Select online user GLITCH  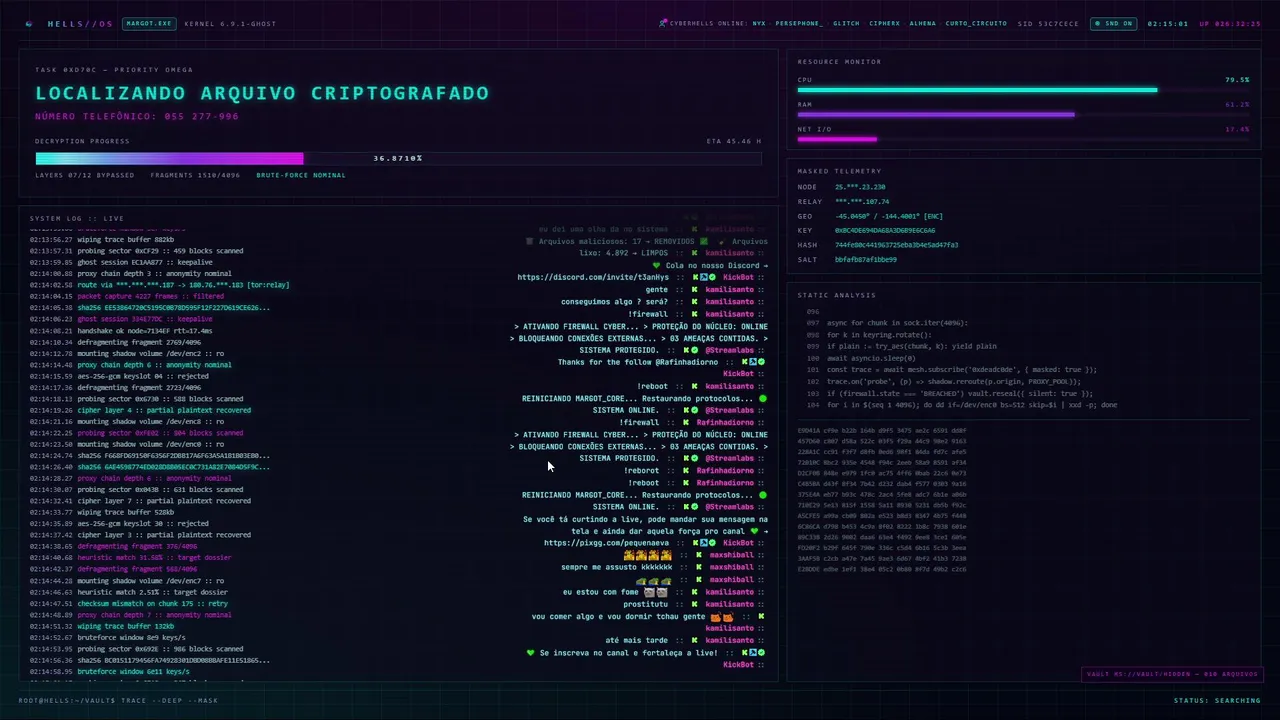[x=846, y=23]
